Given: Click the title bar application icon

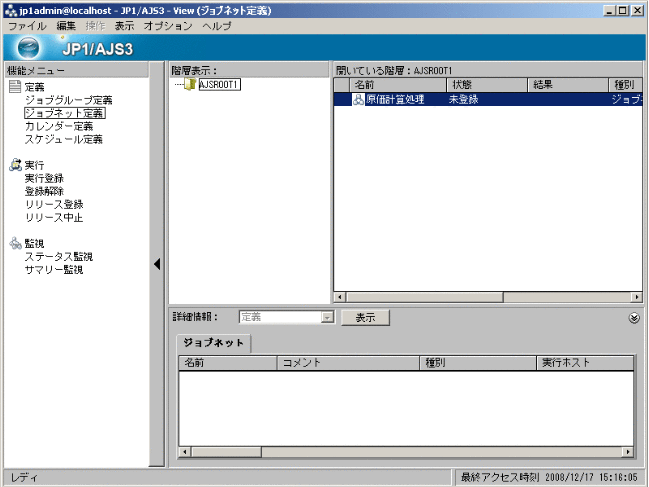Looking at the screenshot, I should point(11,10).
